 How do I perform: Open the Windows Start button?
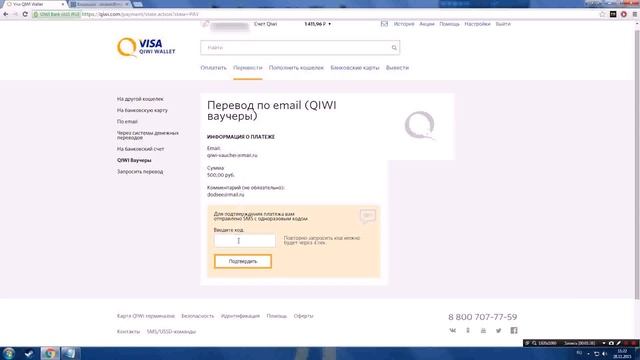[x=9, y=353]
